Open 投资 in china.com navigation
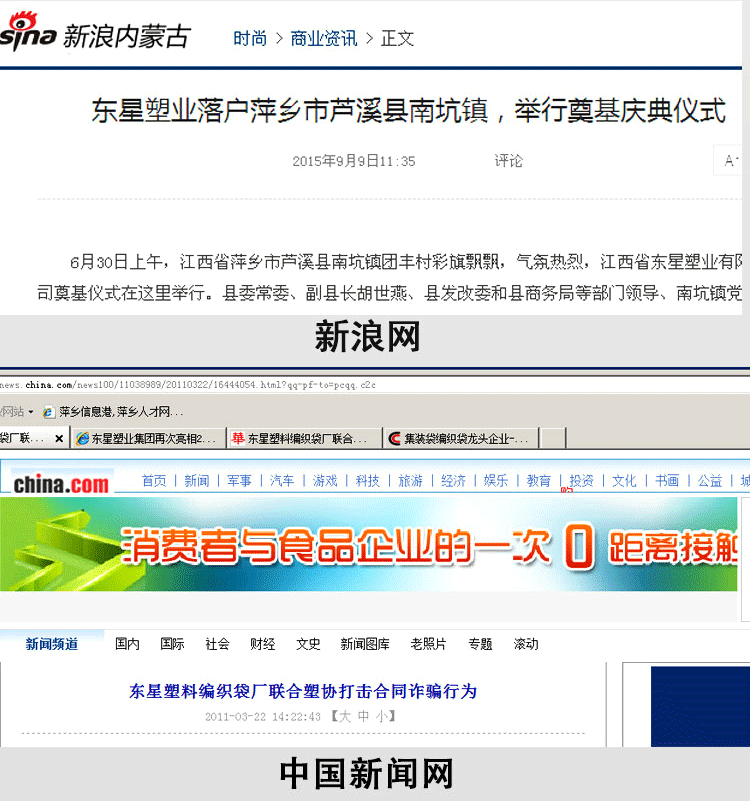Image resolution: width=750 pixels, height=801 pixels. point(581,481)
